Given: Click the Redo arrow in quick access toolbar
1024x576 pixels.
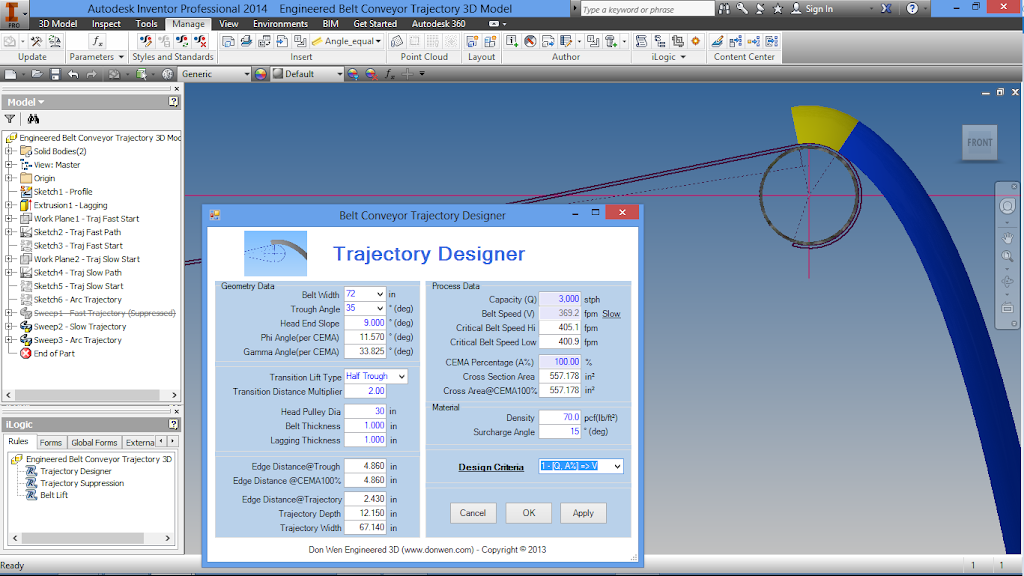Looking at the screenshot, I should click(x=91, y=74).
